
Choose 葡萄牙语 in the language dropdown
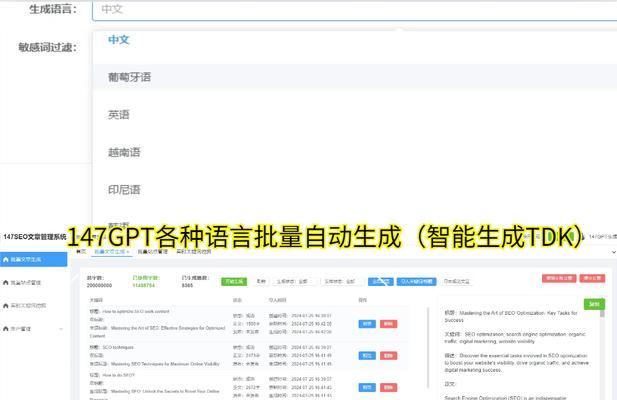(x=354, y=77)
